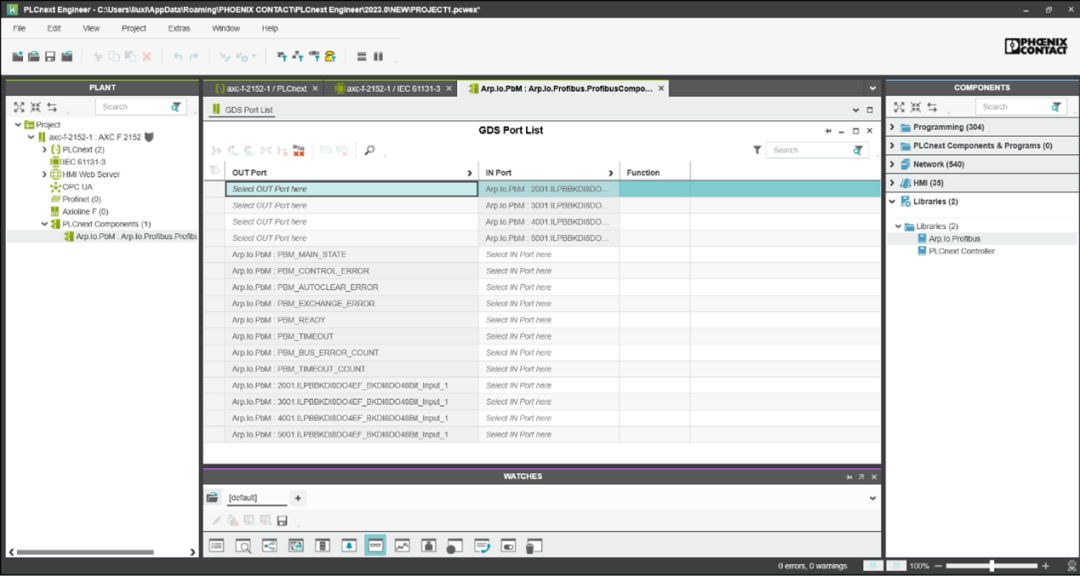Expand the PLCnext (2) tree node
This screenshot has height=576, width=1080.
[44, 149]
